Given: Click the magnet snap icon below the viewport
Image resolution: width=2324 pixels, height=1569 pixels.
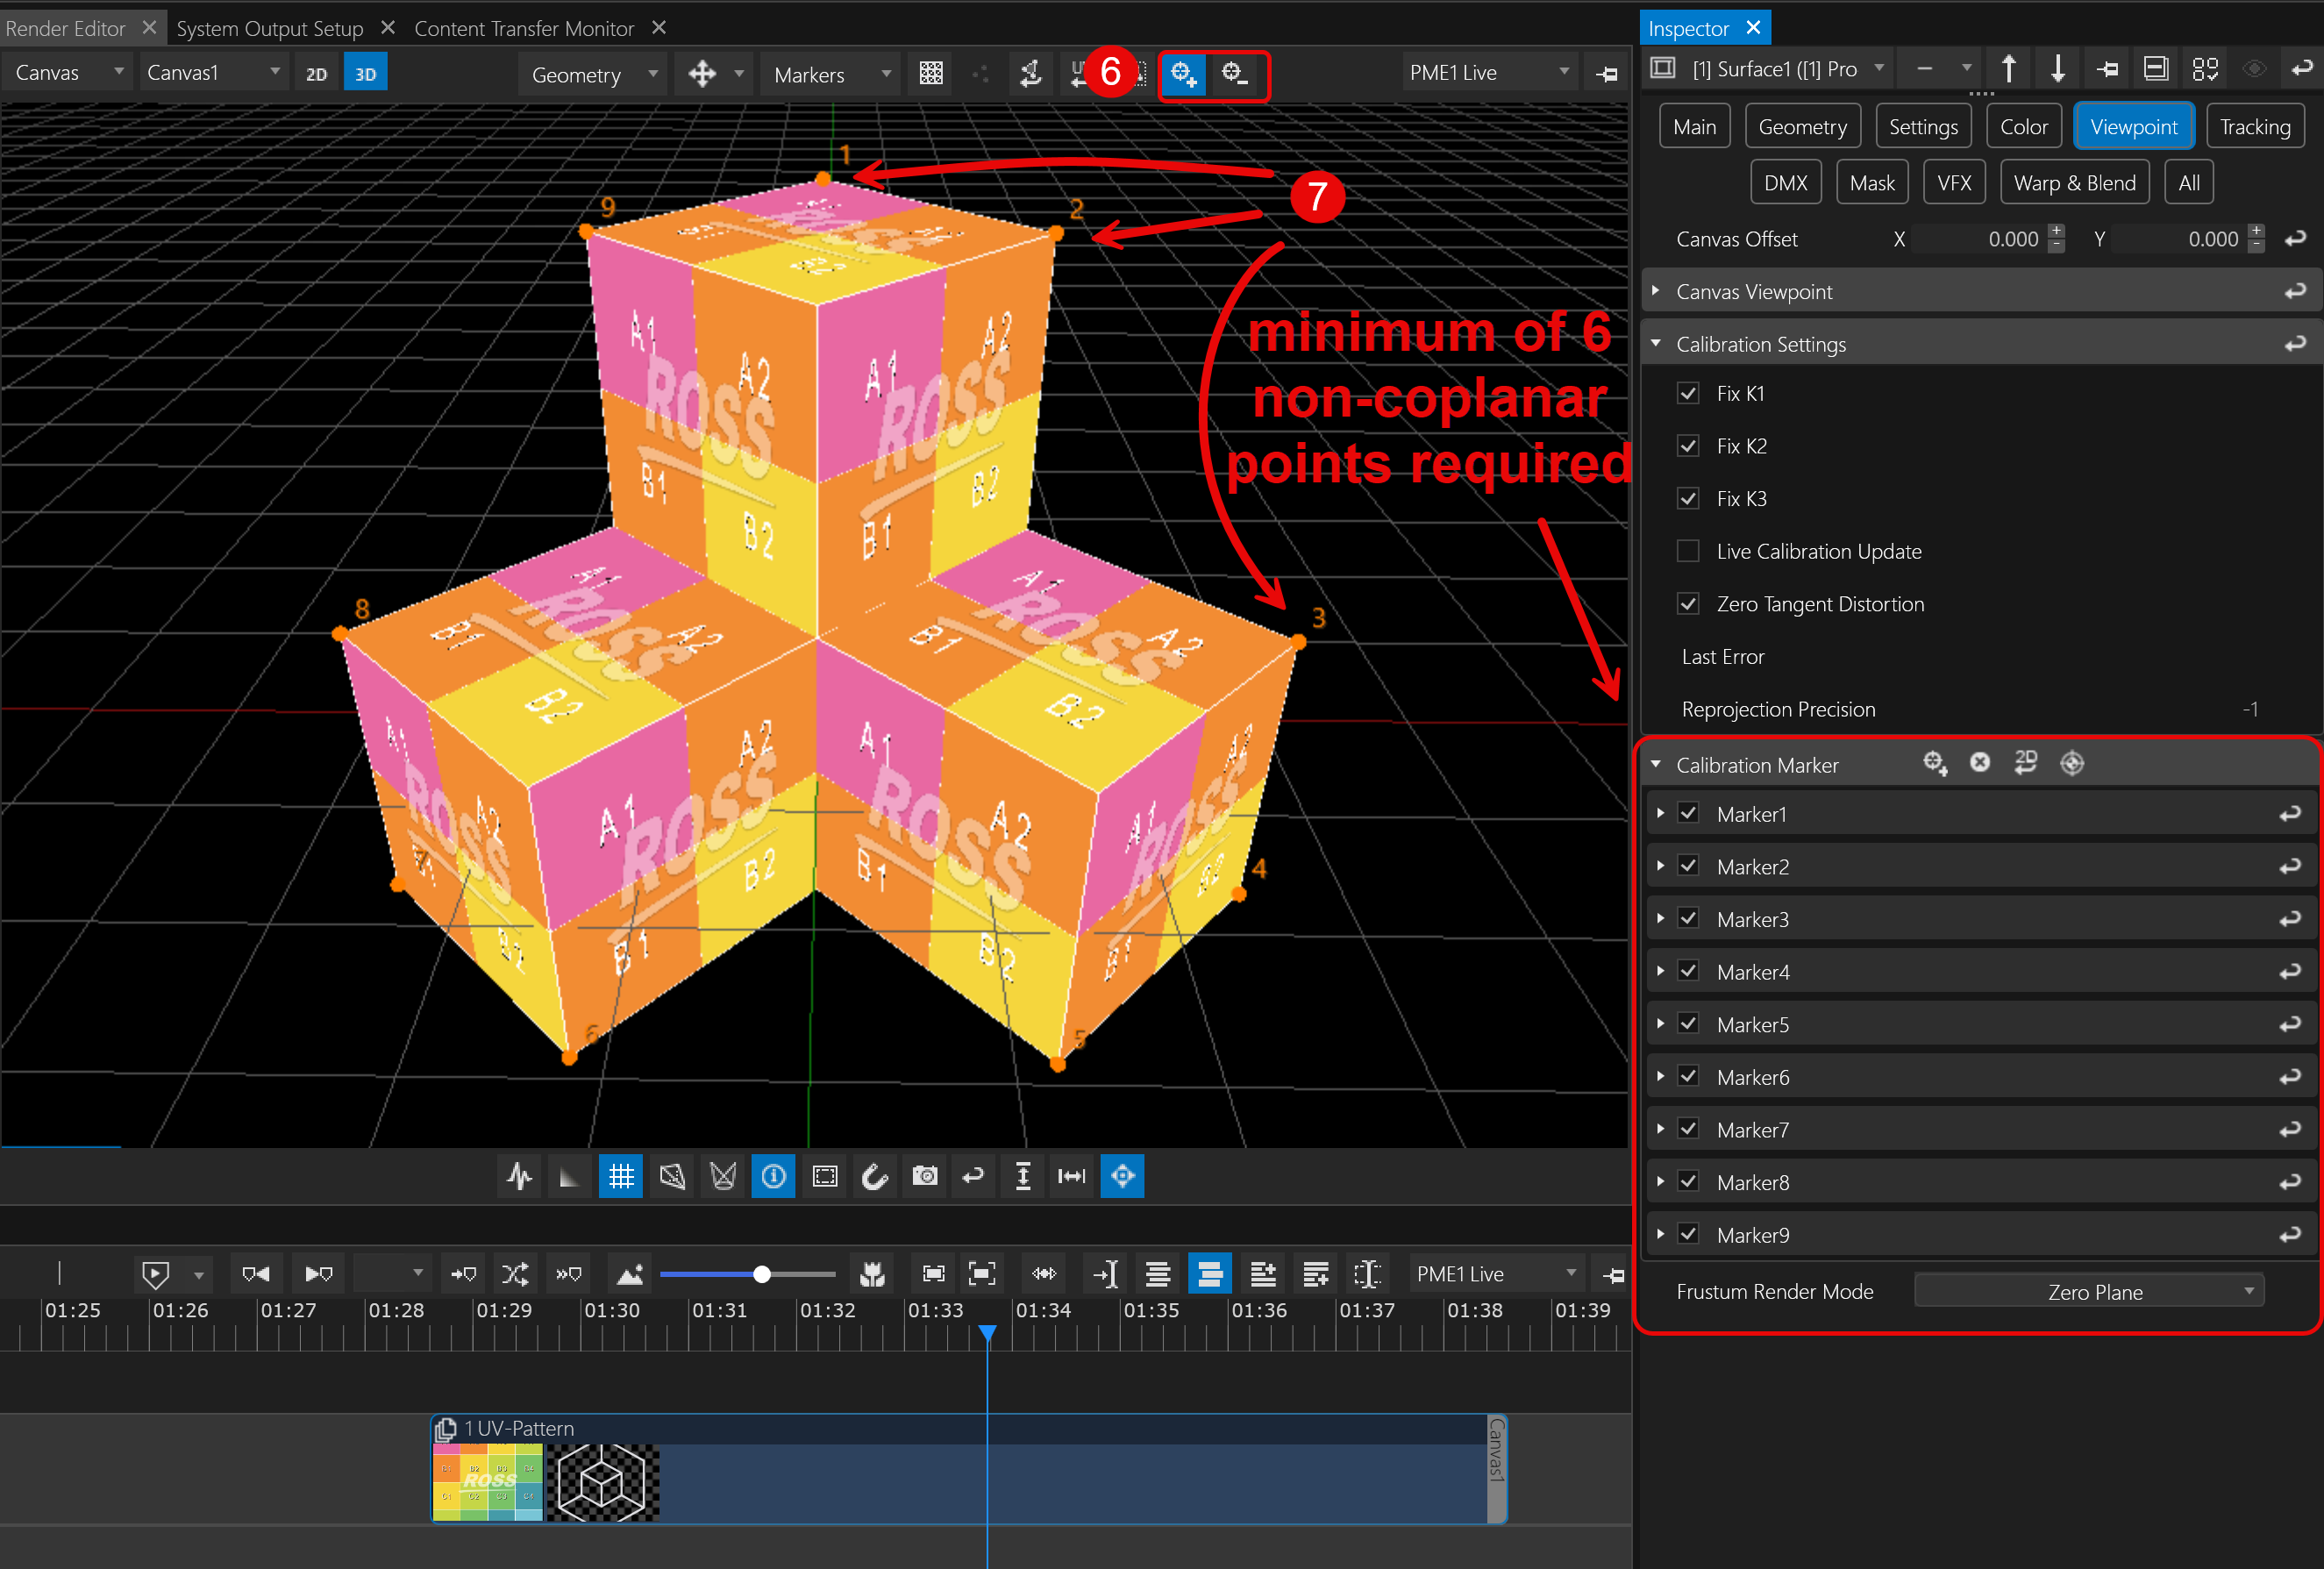Looking at the screenshot, I should (x=874, y=1176).
